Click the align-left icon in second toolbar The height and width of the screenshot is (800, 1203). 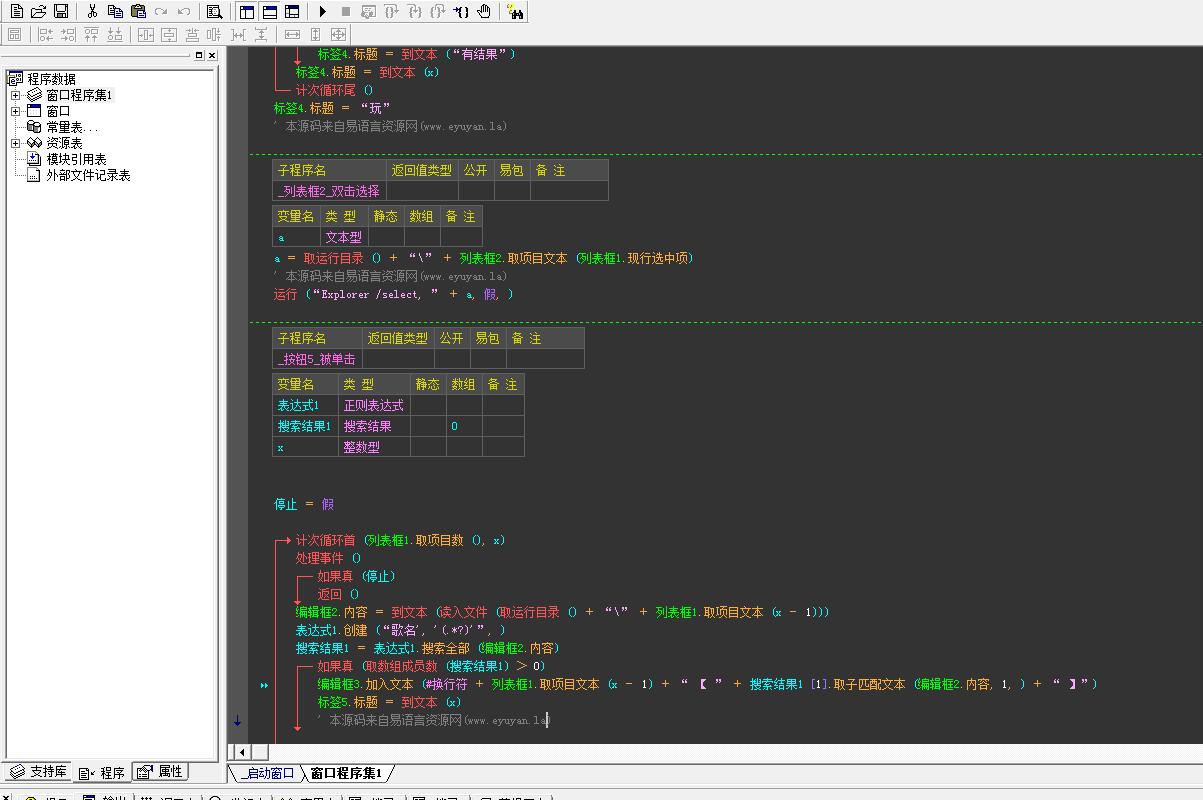pyautogui.click(x=45, y=35)
